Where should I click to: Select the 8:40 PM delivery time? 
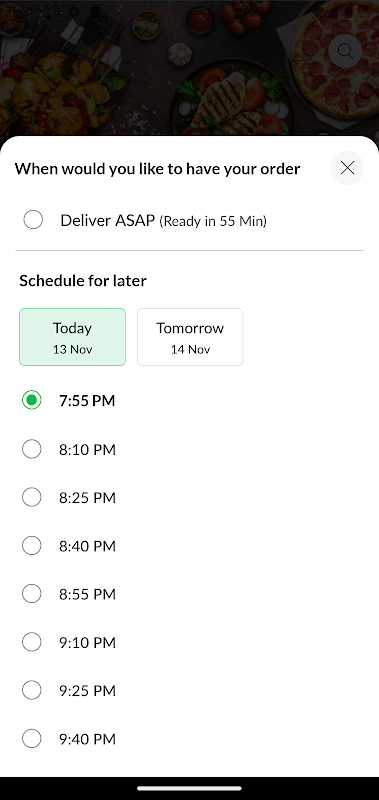click(x=32, y=546)
